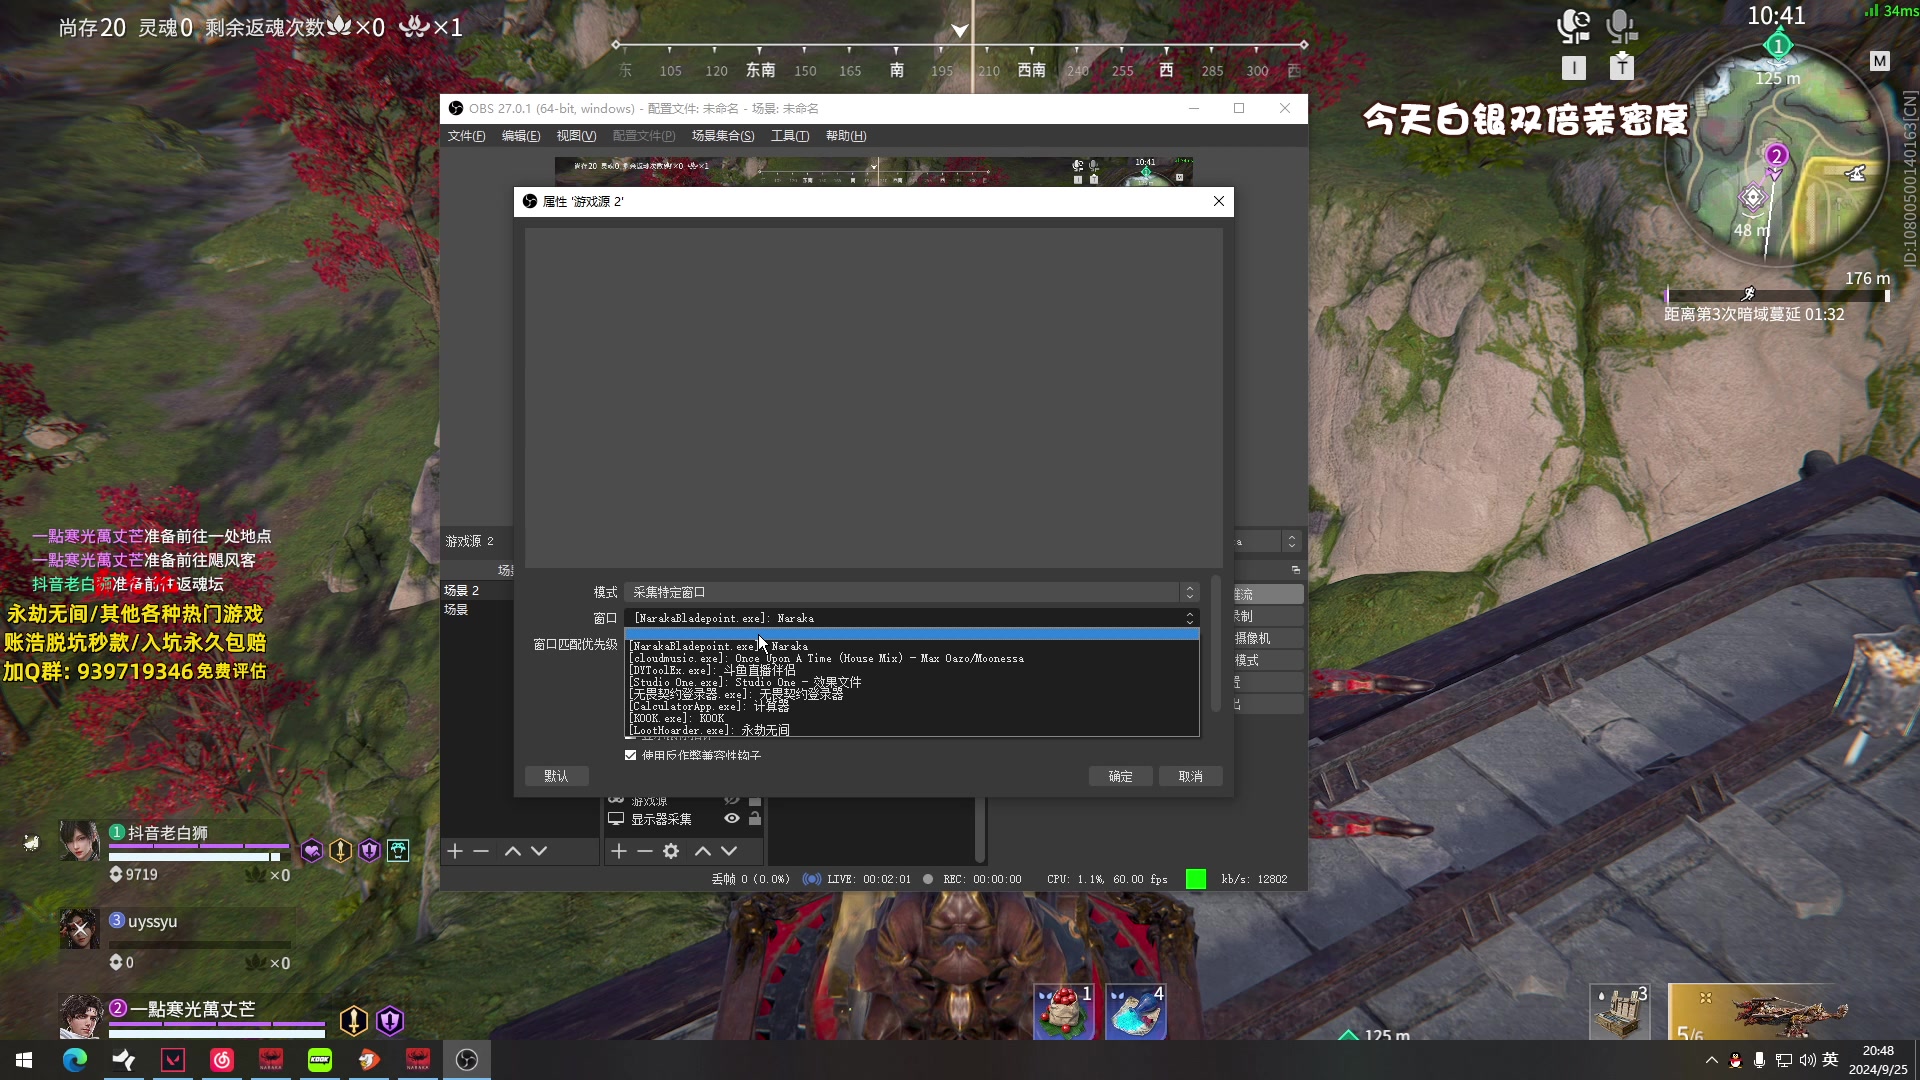Close the 属性 '游戏源 2' dialog
Screen dimensions: 1920x1080
[1218, 202]
